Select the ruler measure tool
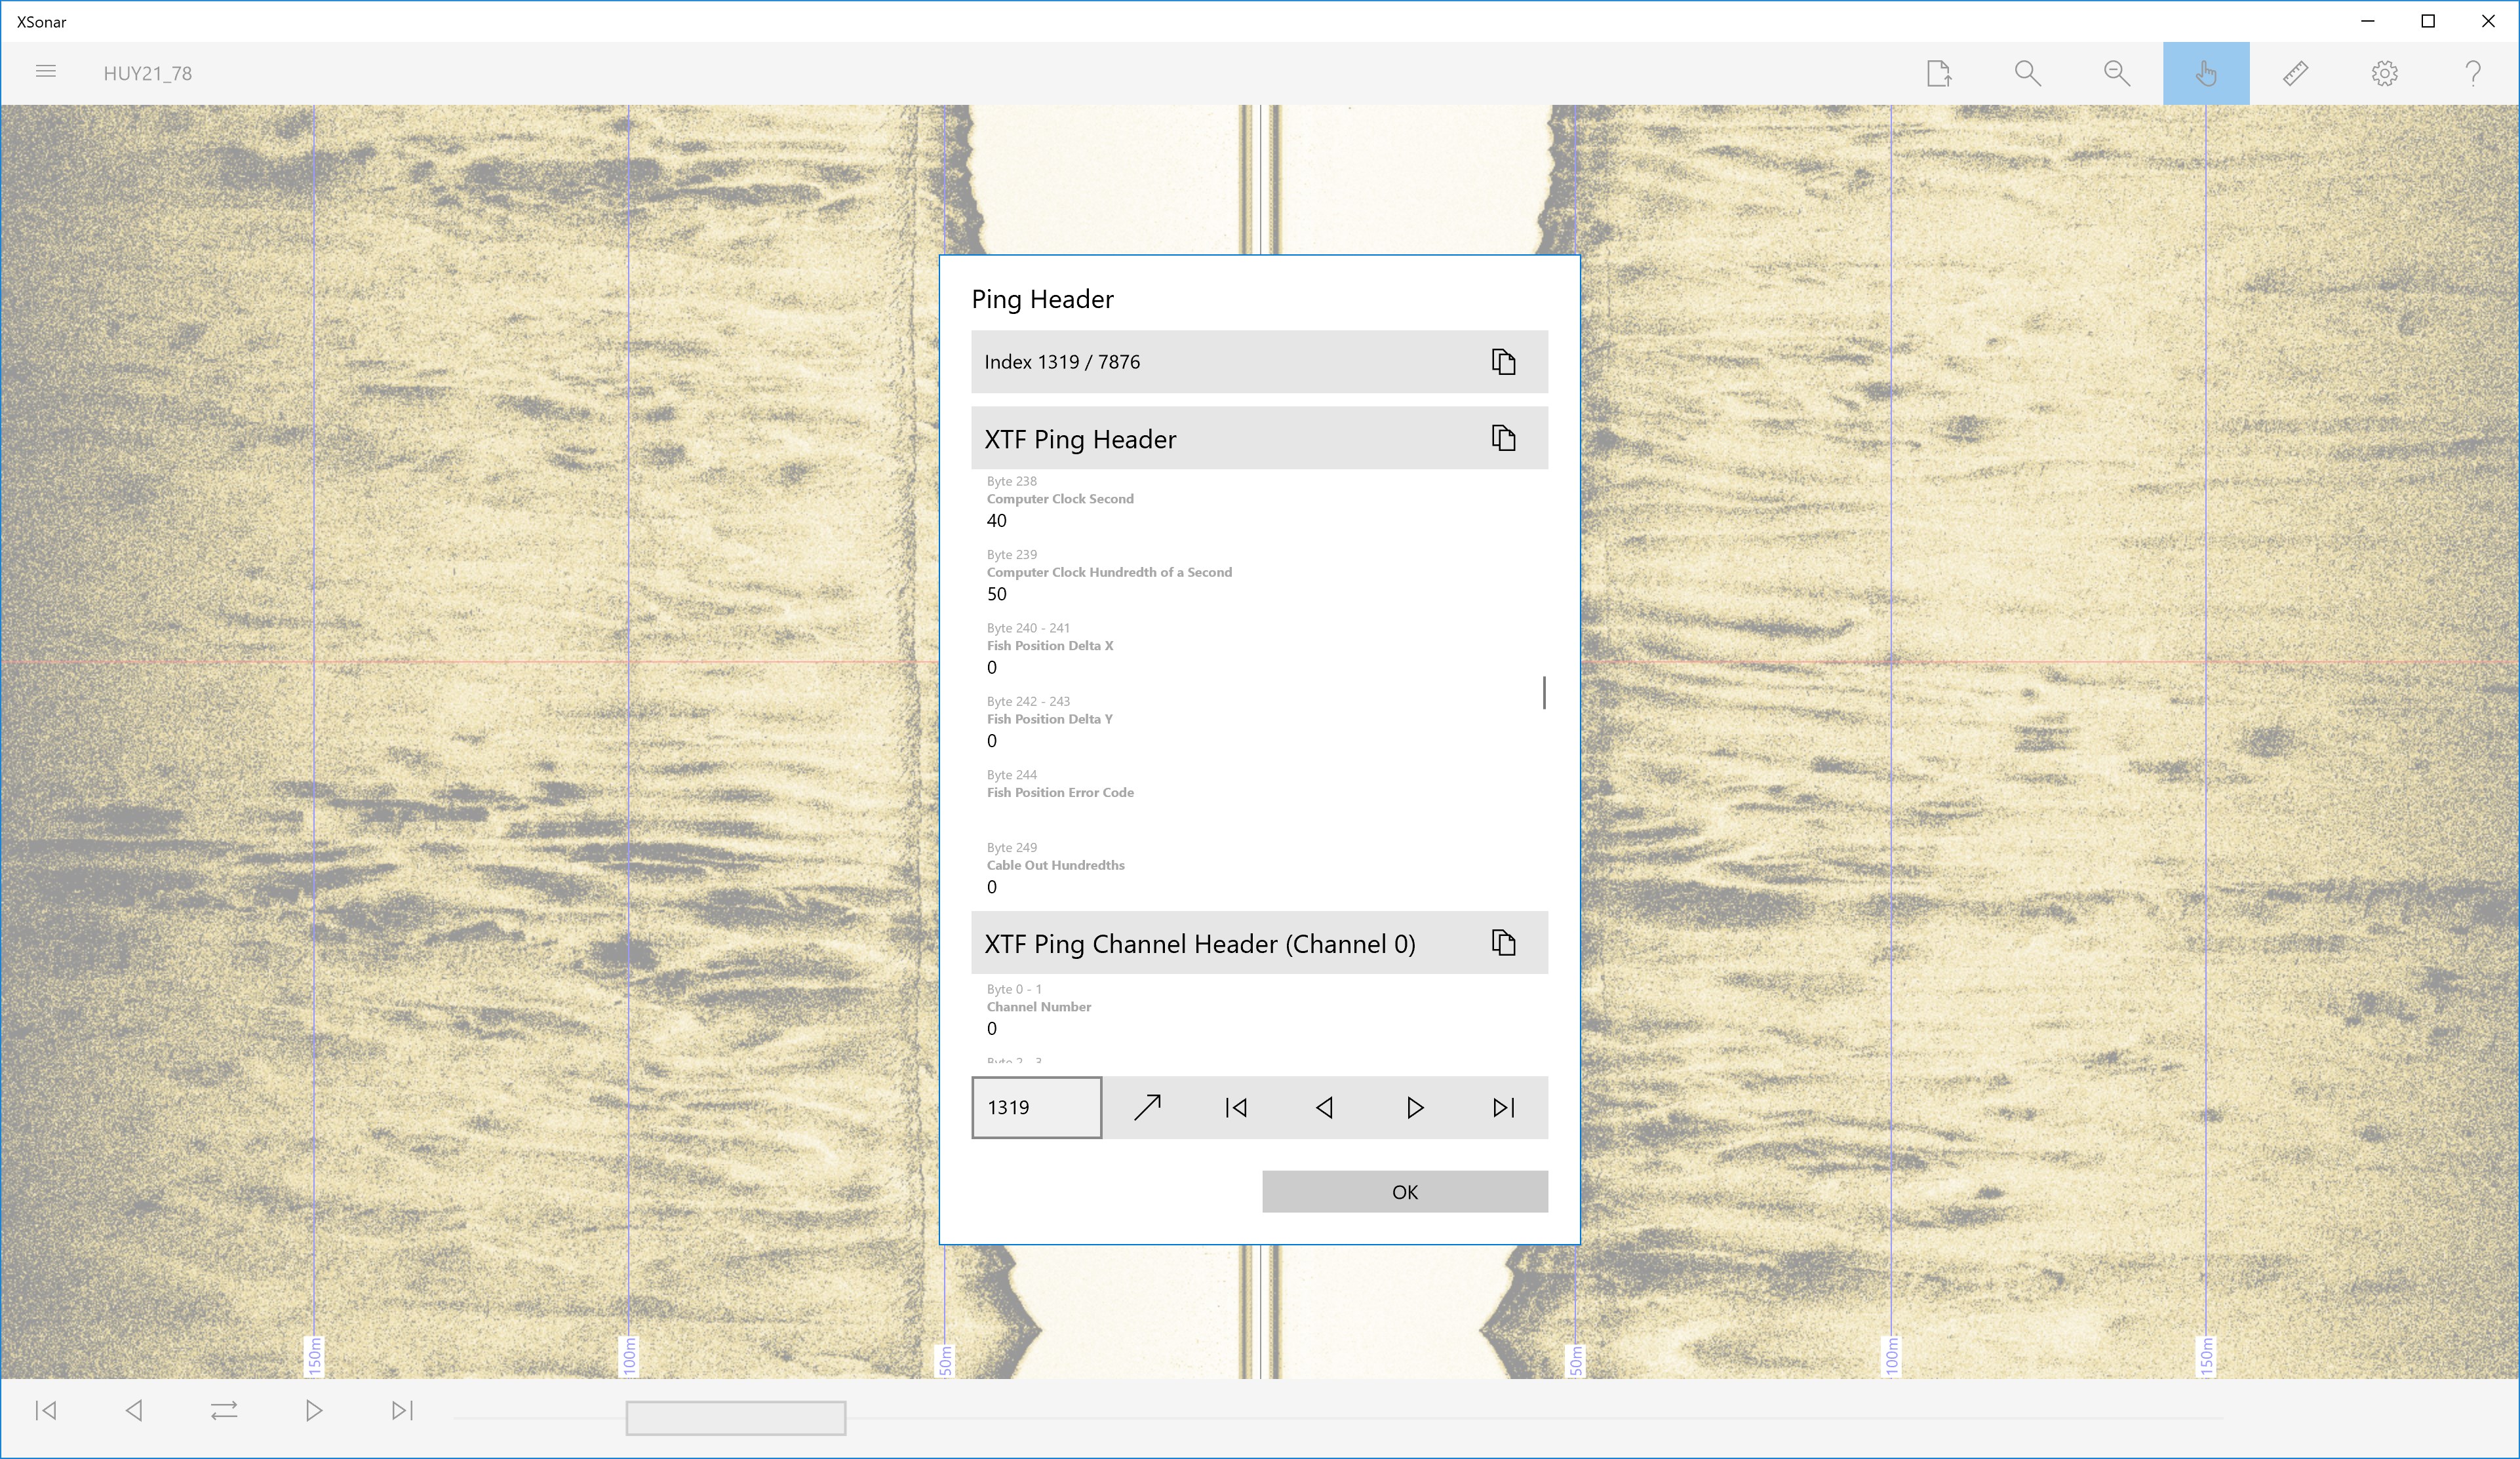 pos(2295,73)
